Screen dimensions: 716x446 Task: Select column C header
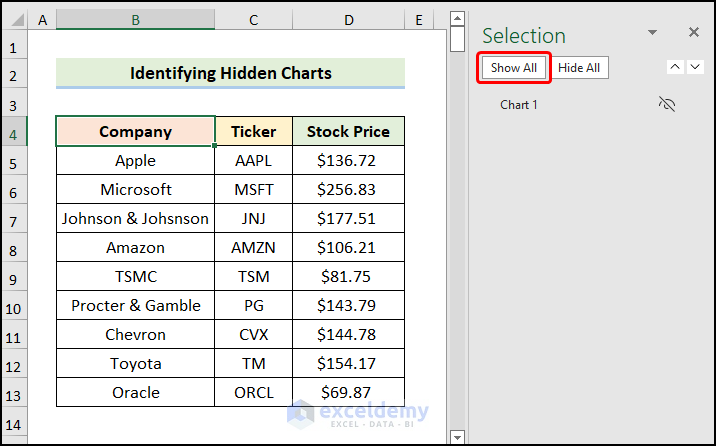click(x=253, y=20)
